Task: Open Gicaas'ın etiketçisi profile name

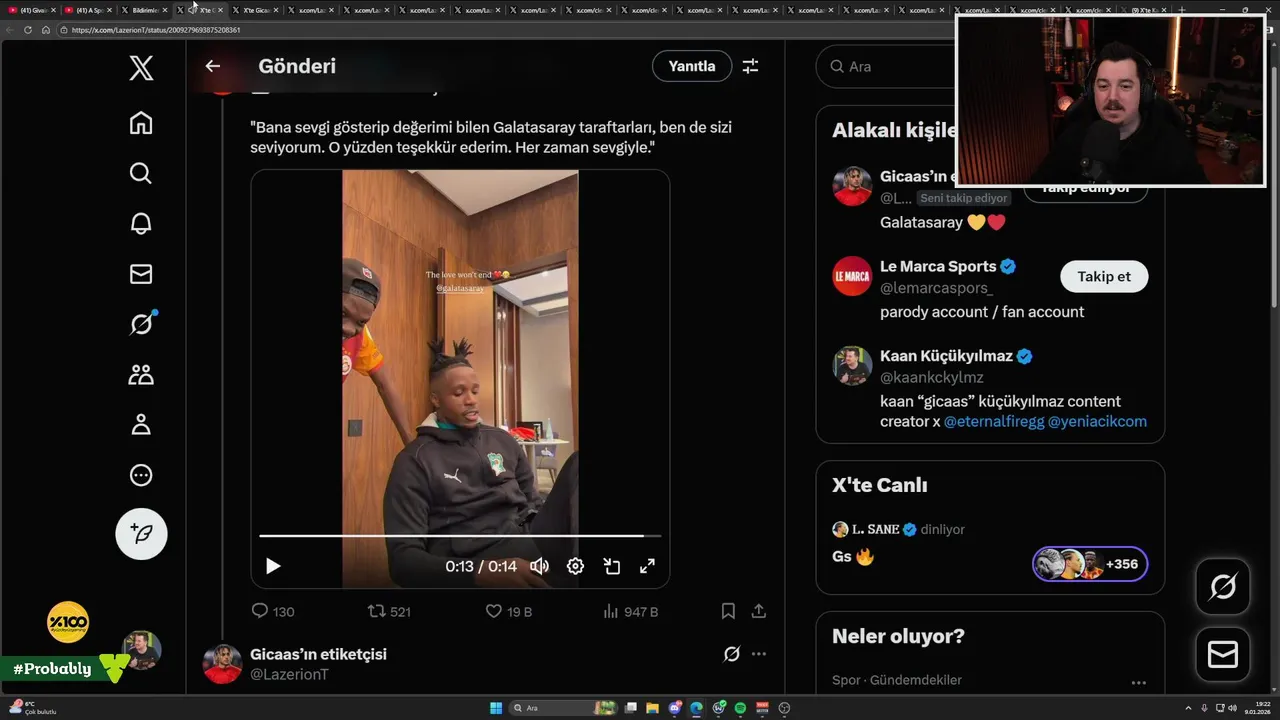Action: pos(318,654)
